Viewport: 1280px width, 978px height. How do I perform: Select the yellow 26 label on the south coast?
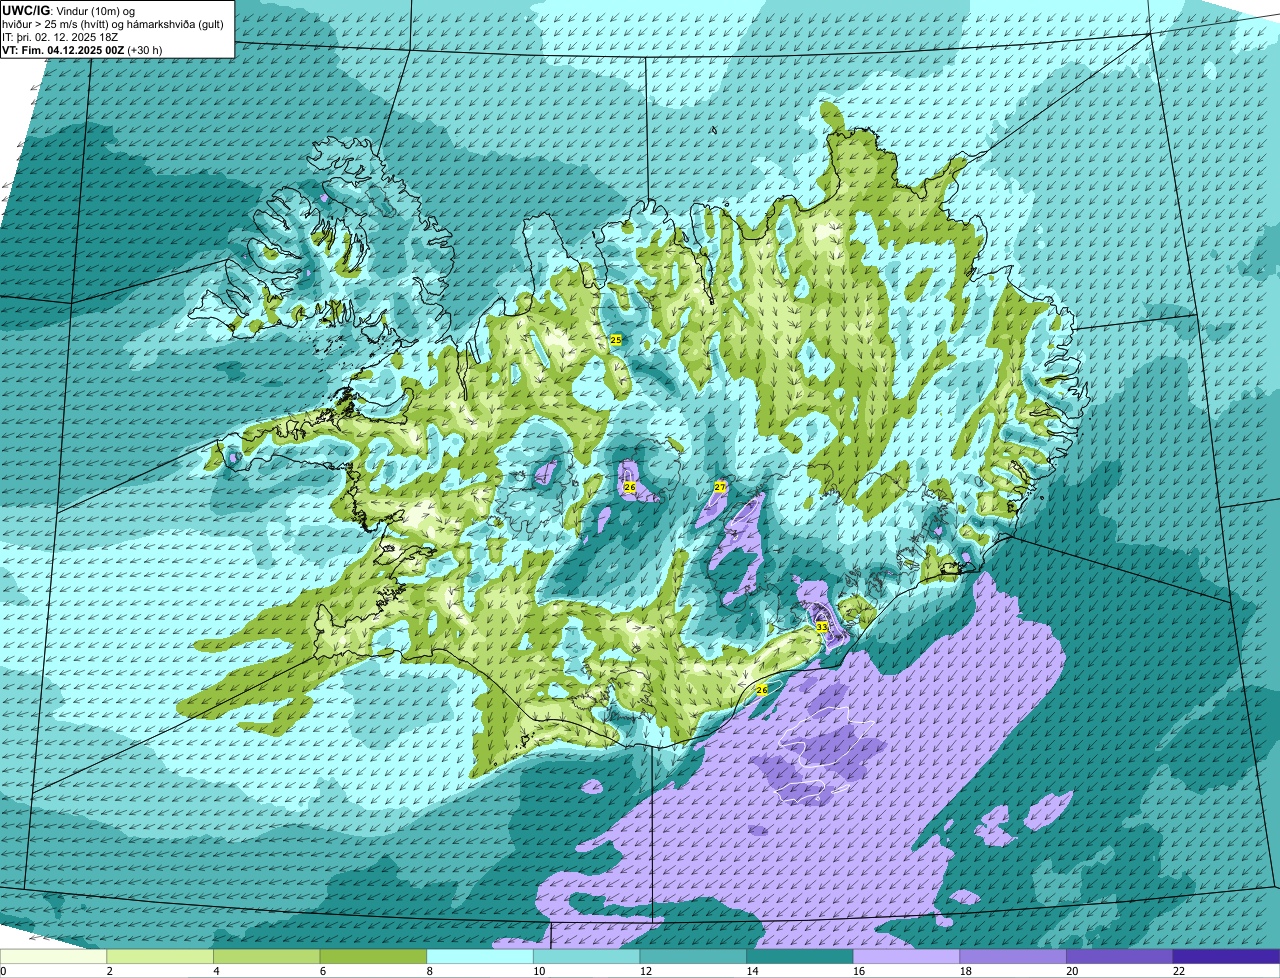tap(762, 690)
